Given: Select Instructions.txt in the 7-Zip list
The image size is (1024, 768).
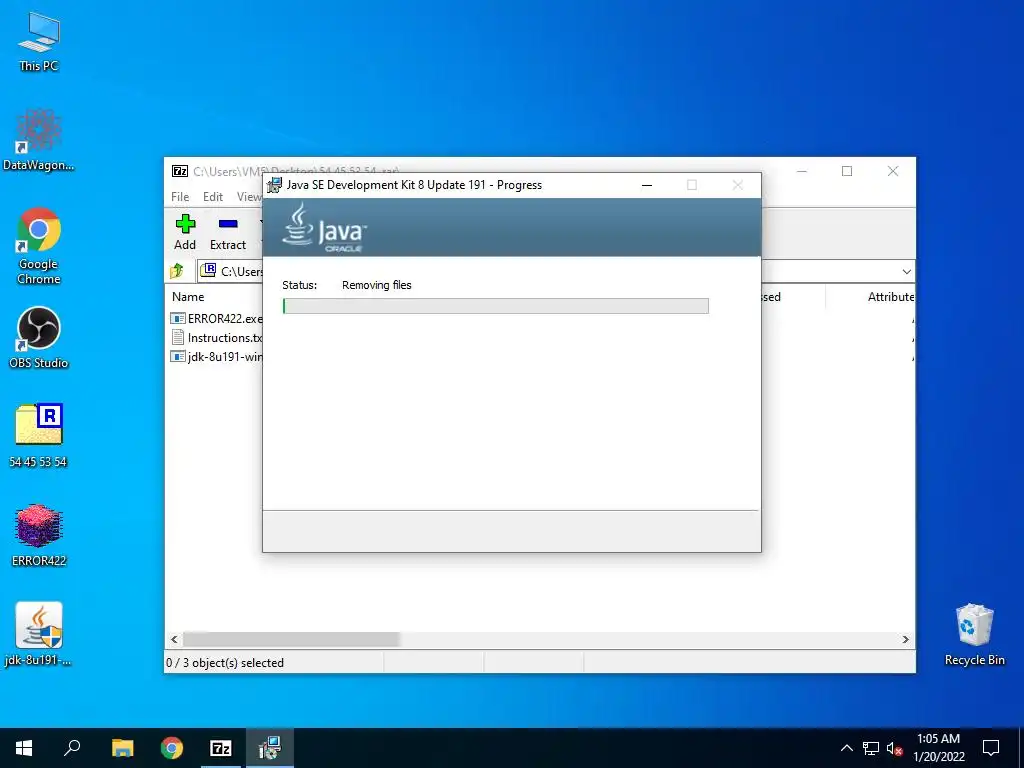Looking at the screenshot, I should point(216,338).
